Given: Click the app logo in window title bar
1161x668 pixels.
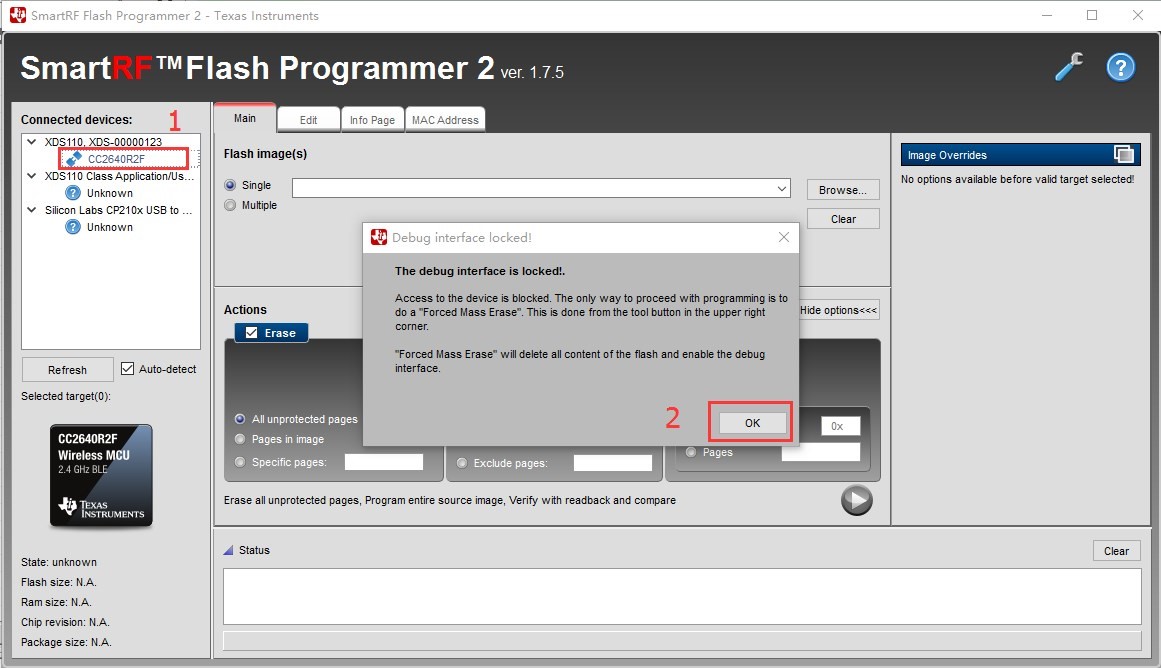Looking at the screenshot, I should point(18,15).
